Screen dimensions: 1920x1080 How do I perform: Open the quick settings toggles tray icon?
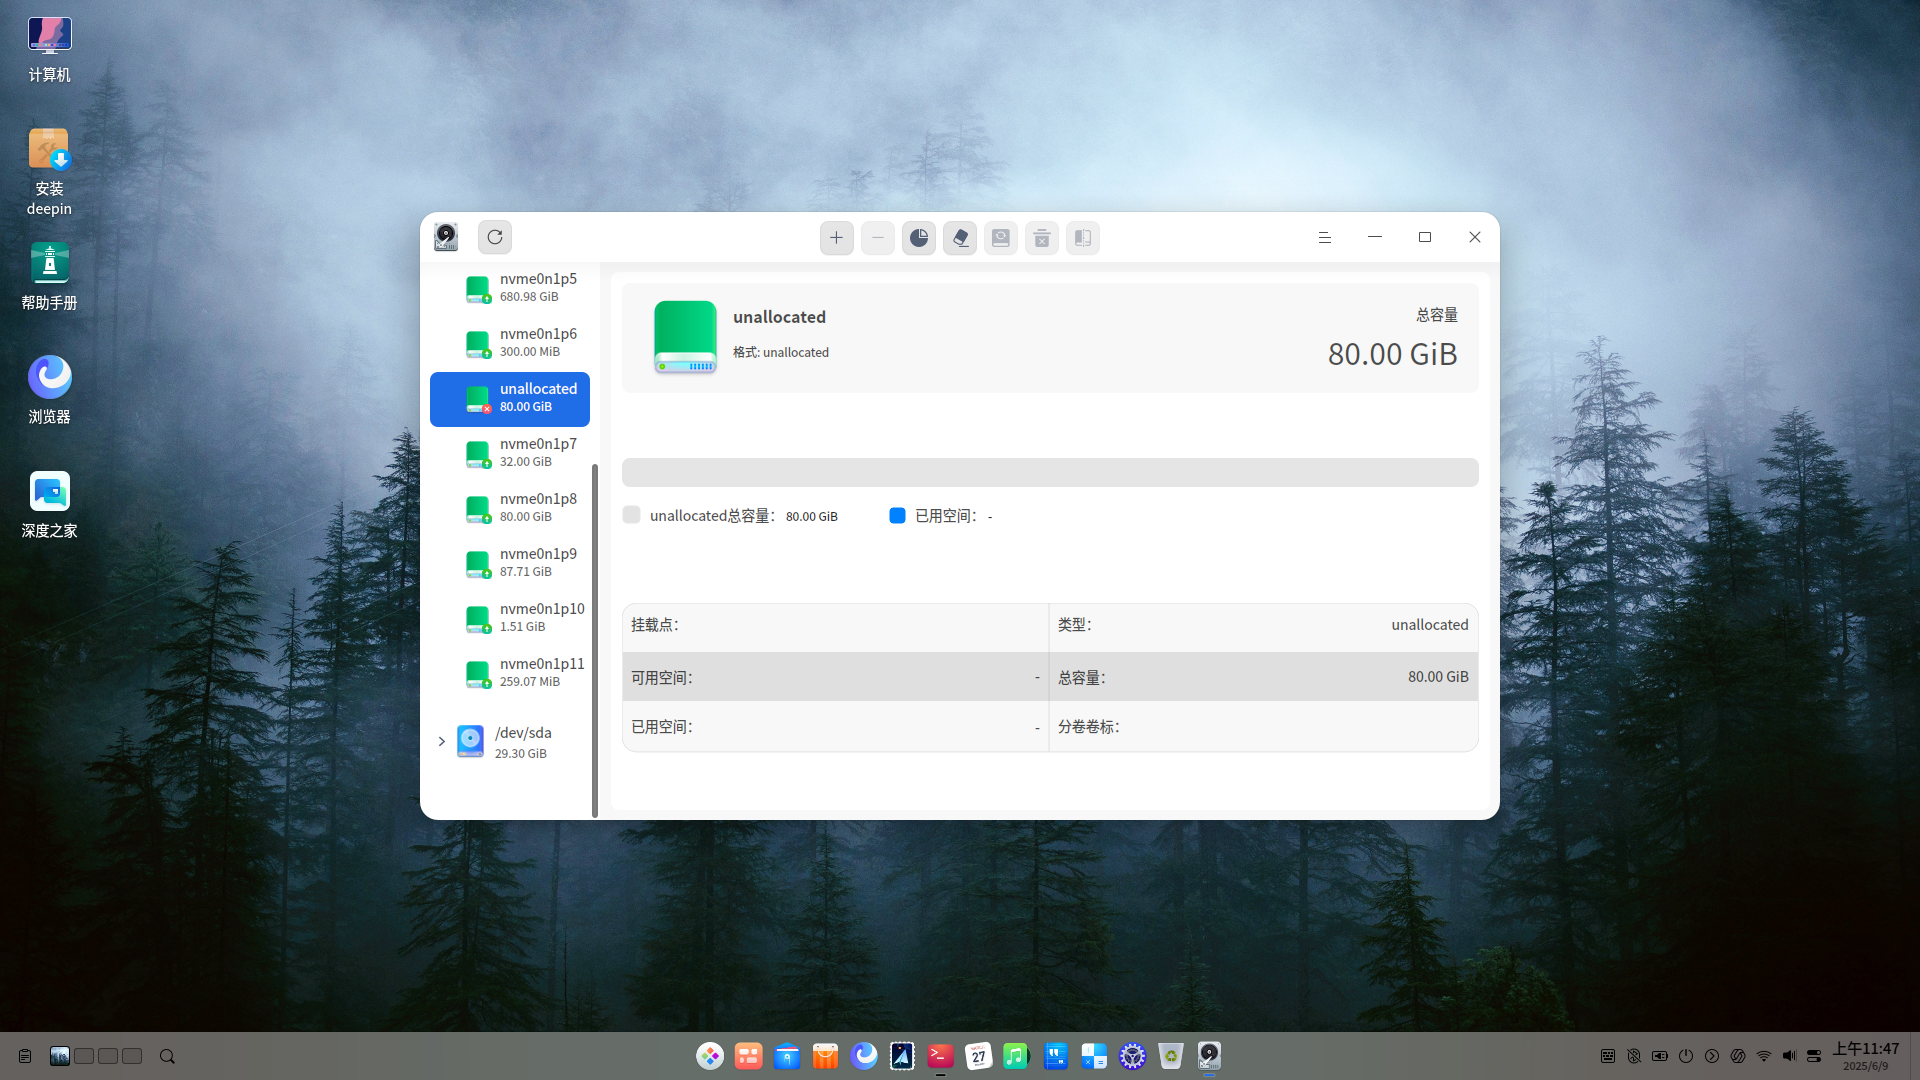coord(1814,1056)
